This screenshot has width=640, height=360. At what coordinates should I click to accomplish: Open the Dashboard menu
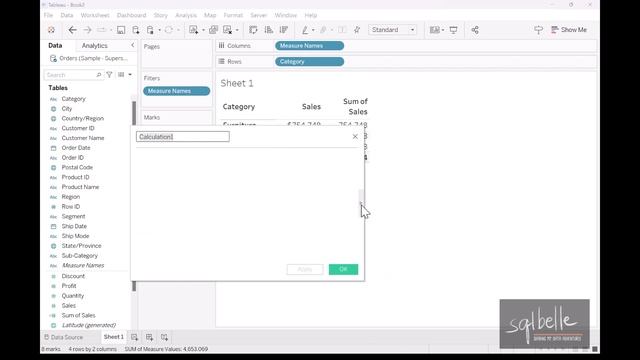pyautogui.click(x=131, y=15)
